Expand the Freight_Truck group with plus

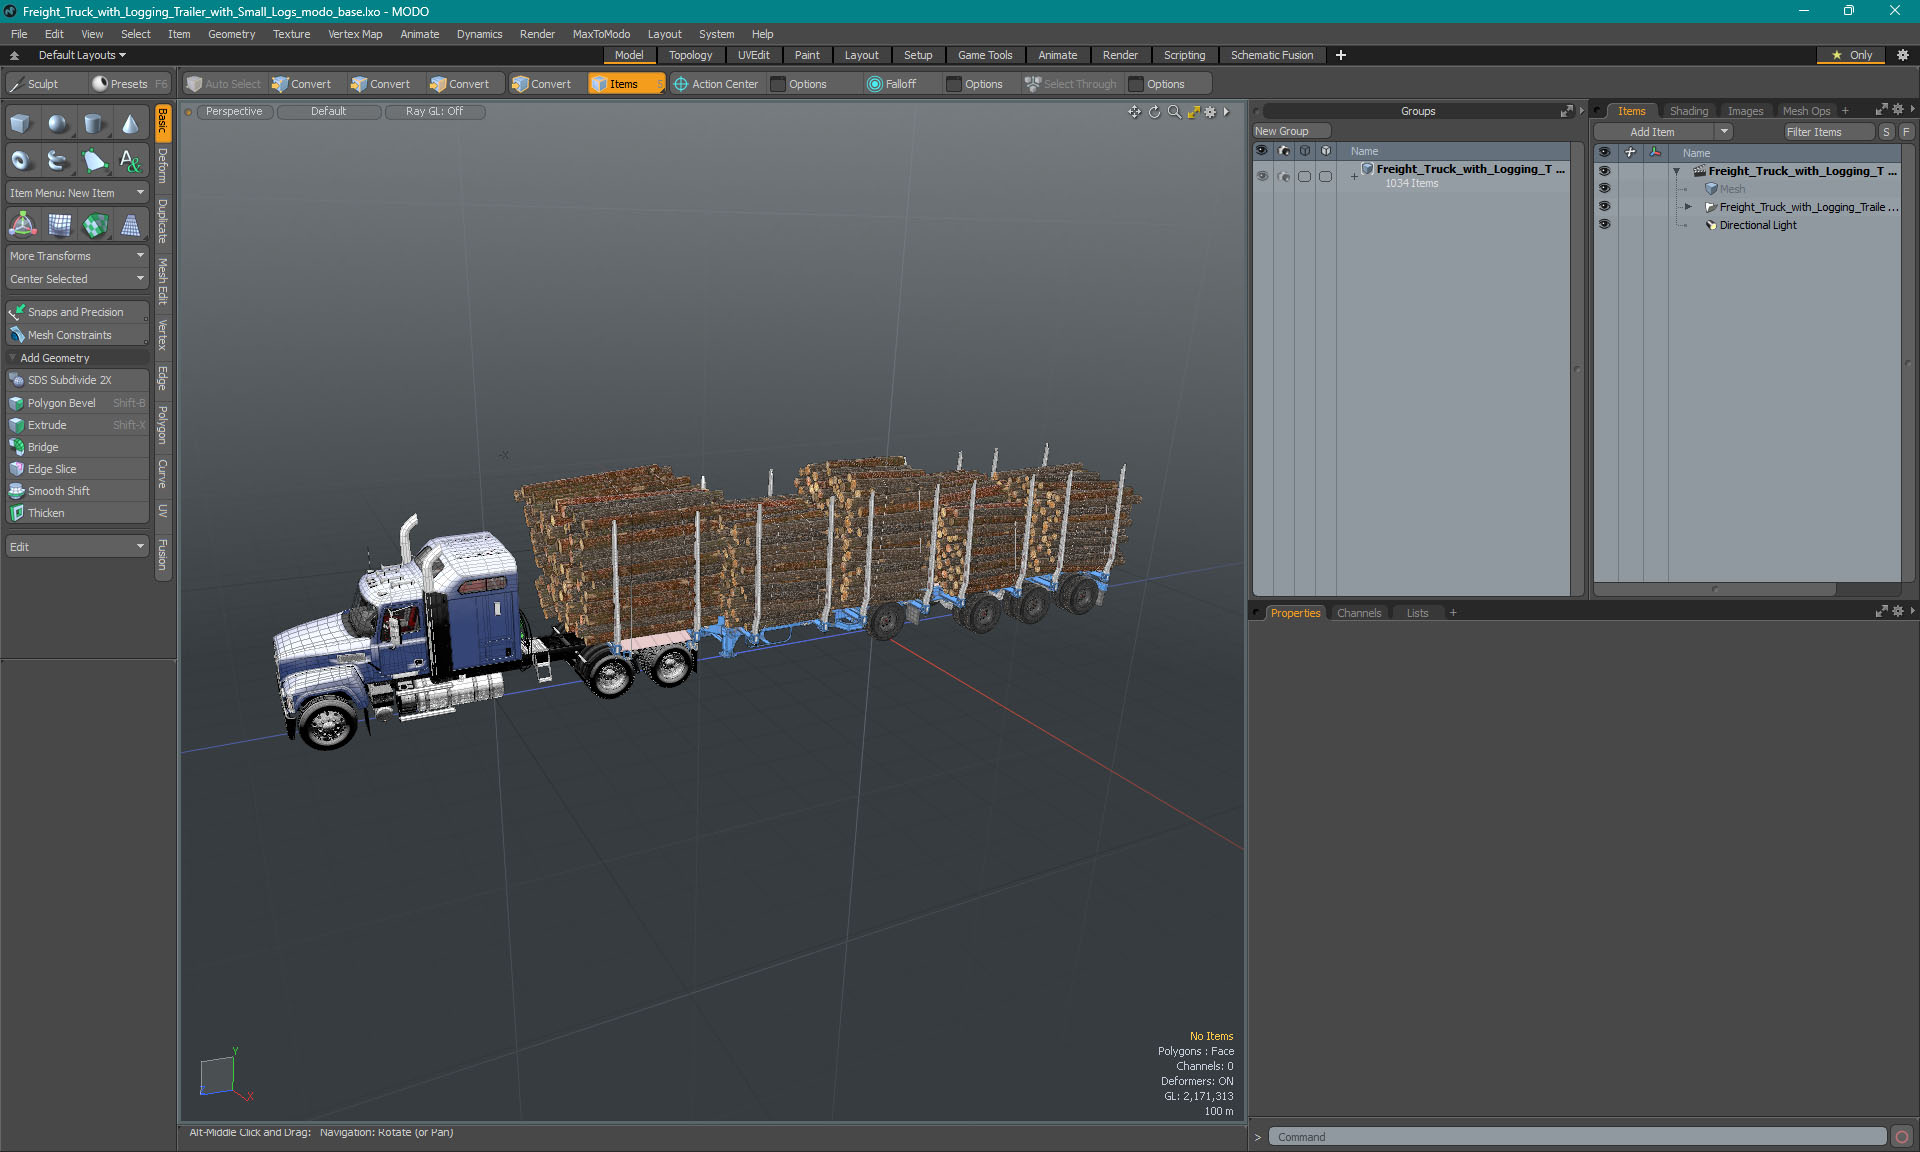[1354, 176]
